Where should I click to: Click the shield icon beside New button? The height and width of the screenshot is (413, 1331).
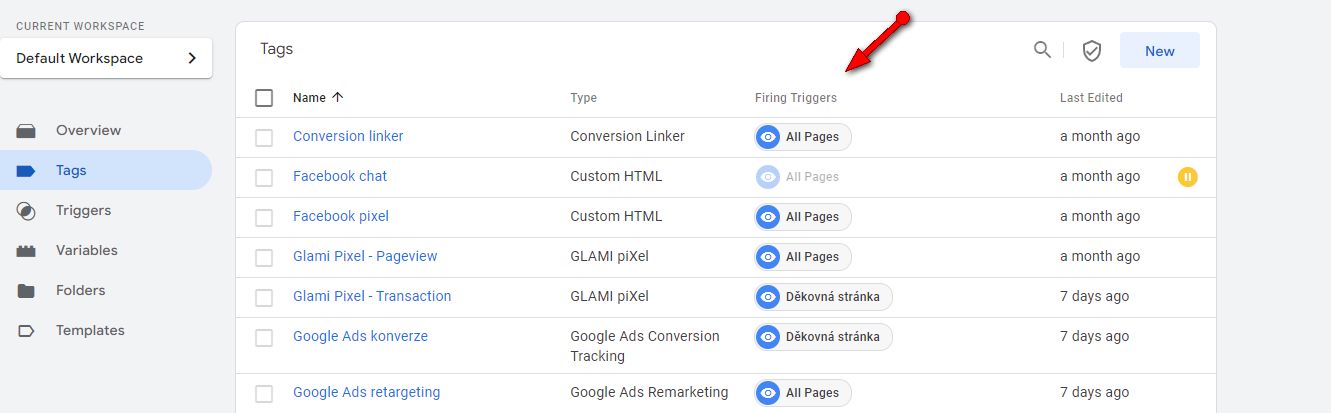pos(1092,51)
